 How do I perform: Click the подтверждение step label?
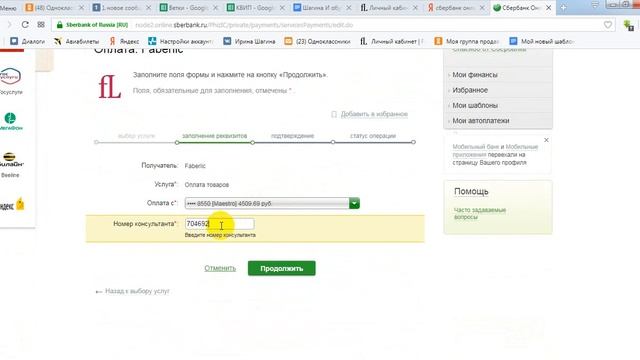292,136
